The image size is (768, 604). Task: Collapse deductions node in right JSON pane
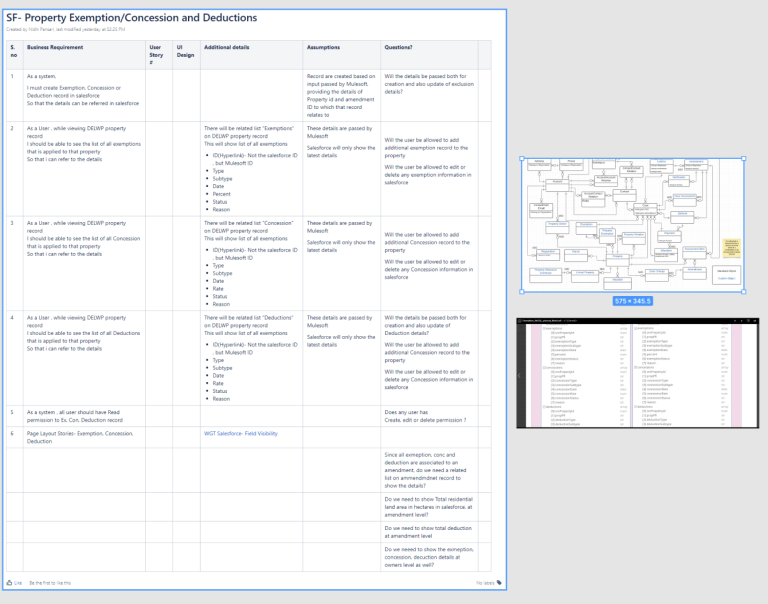coord(635,407)
